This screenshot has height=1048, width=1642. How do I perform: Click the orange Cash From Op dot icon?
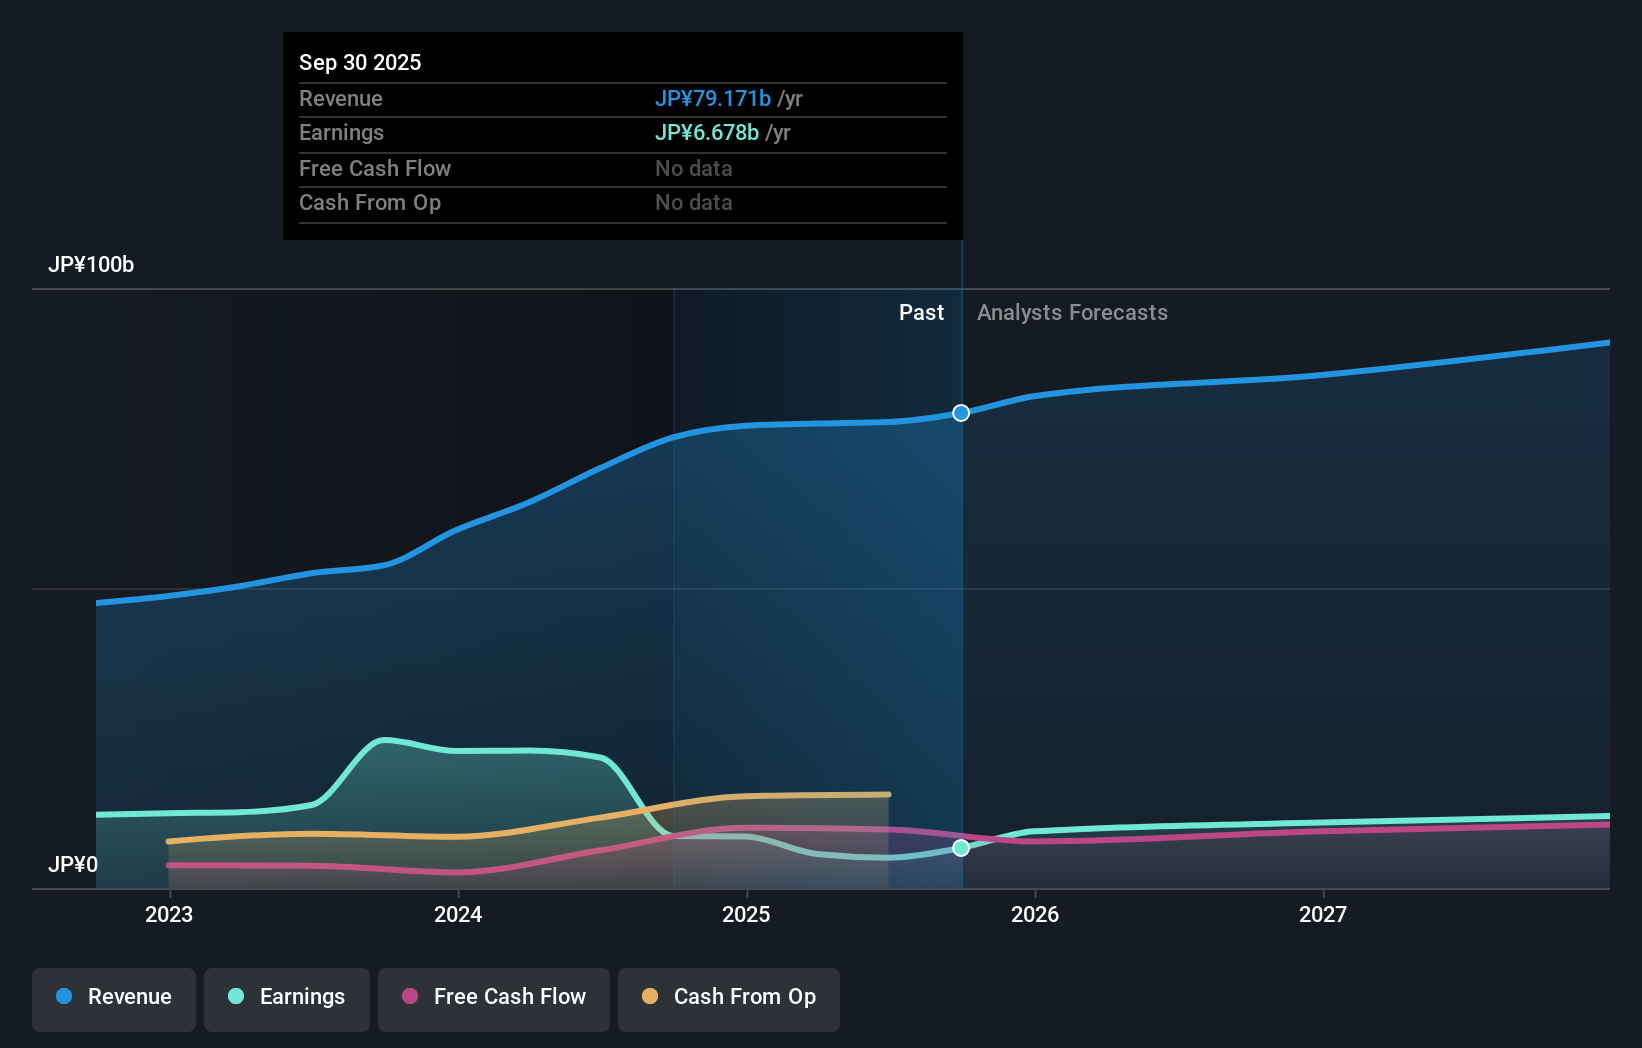tap(650, 998)
